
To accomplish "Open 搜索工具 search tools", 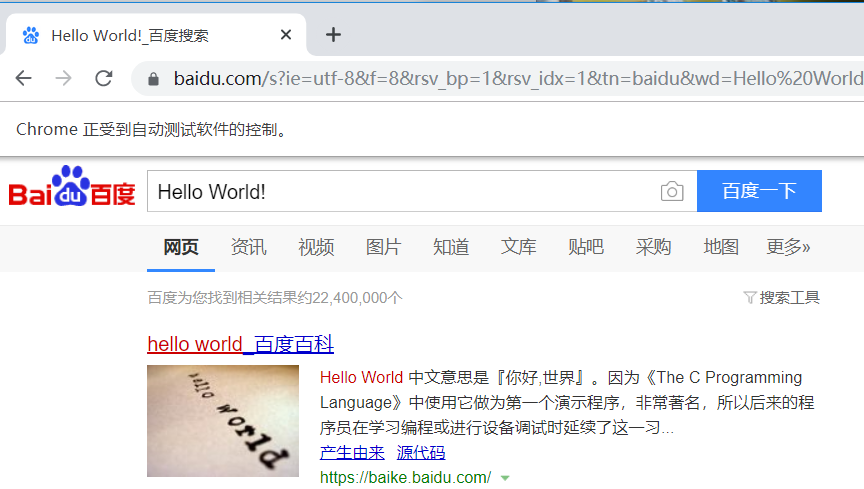I will pos(790,298).
